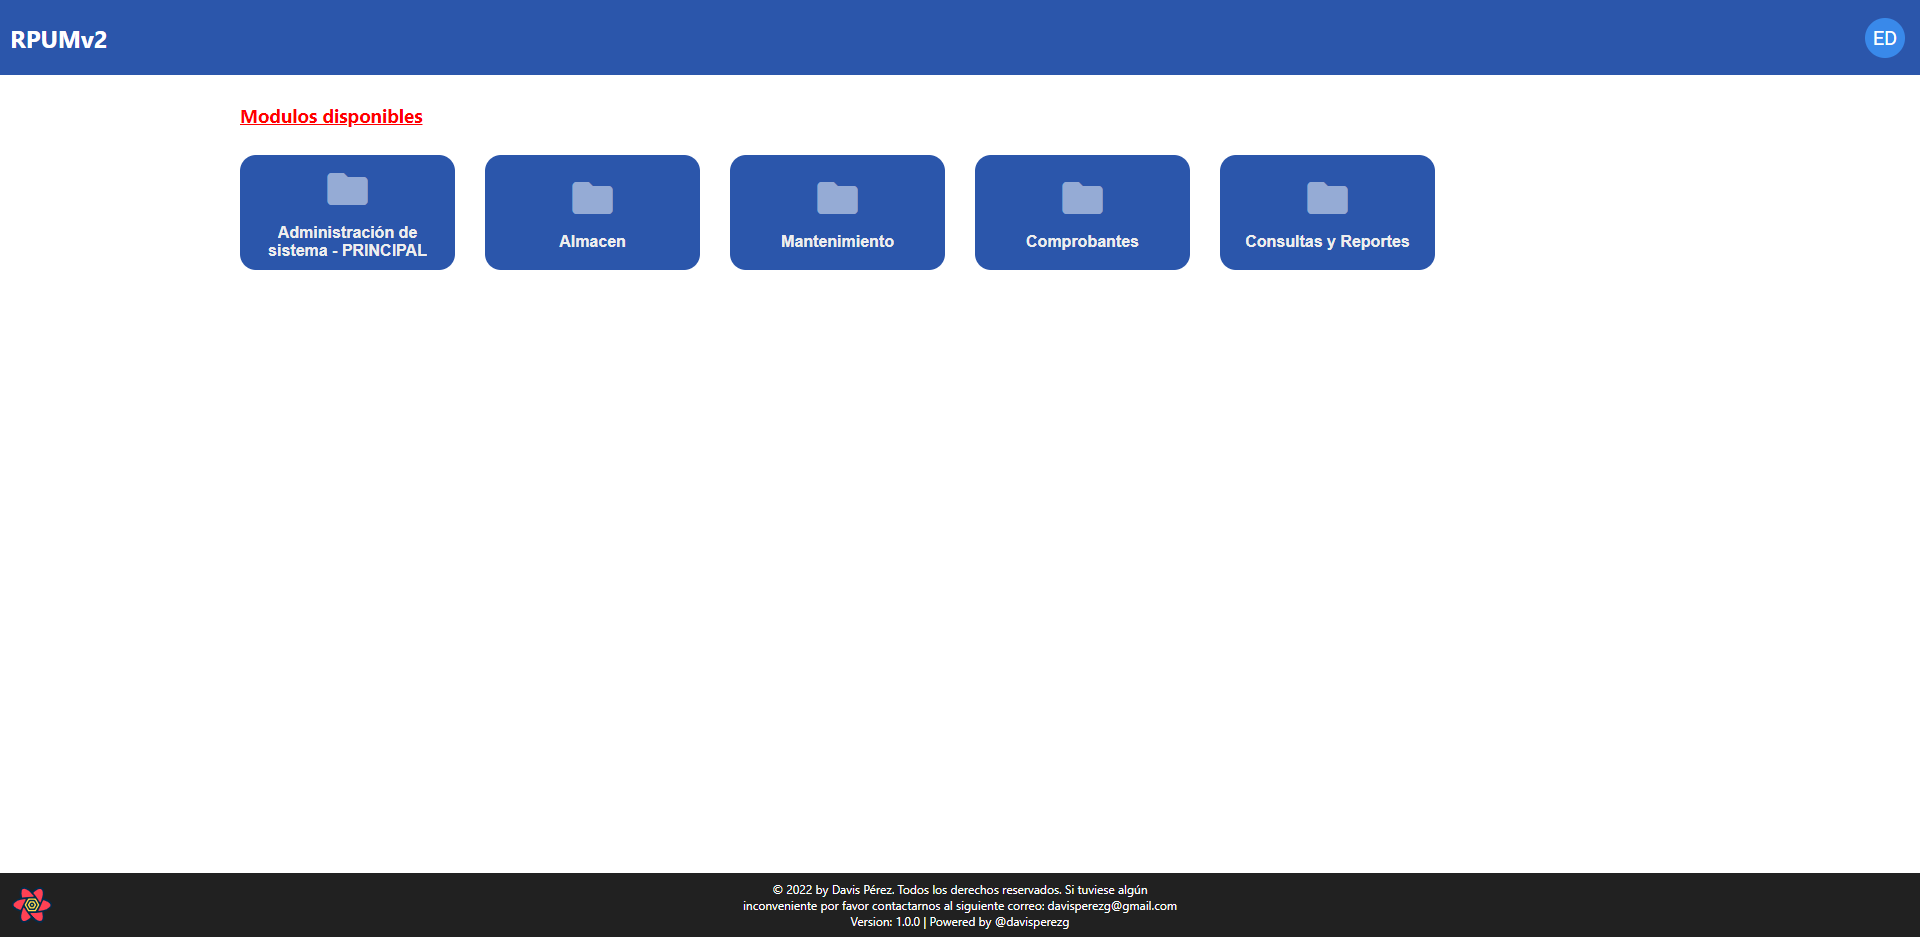The height and width of the screenshot is (937, 1920).
Task: Click the folder icon on Administración de sistema
Action: [347, 189]
